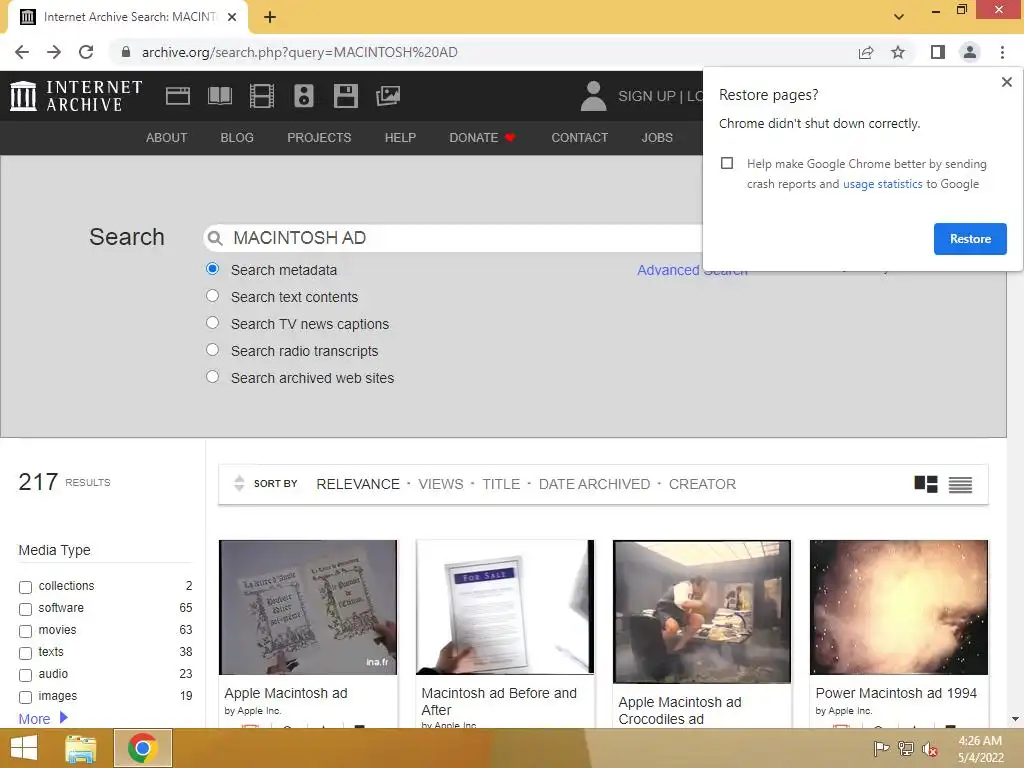Click the Restore button
1024x768 pixels.
[x=970, y=239]
